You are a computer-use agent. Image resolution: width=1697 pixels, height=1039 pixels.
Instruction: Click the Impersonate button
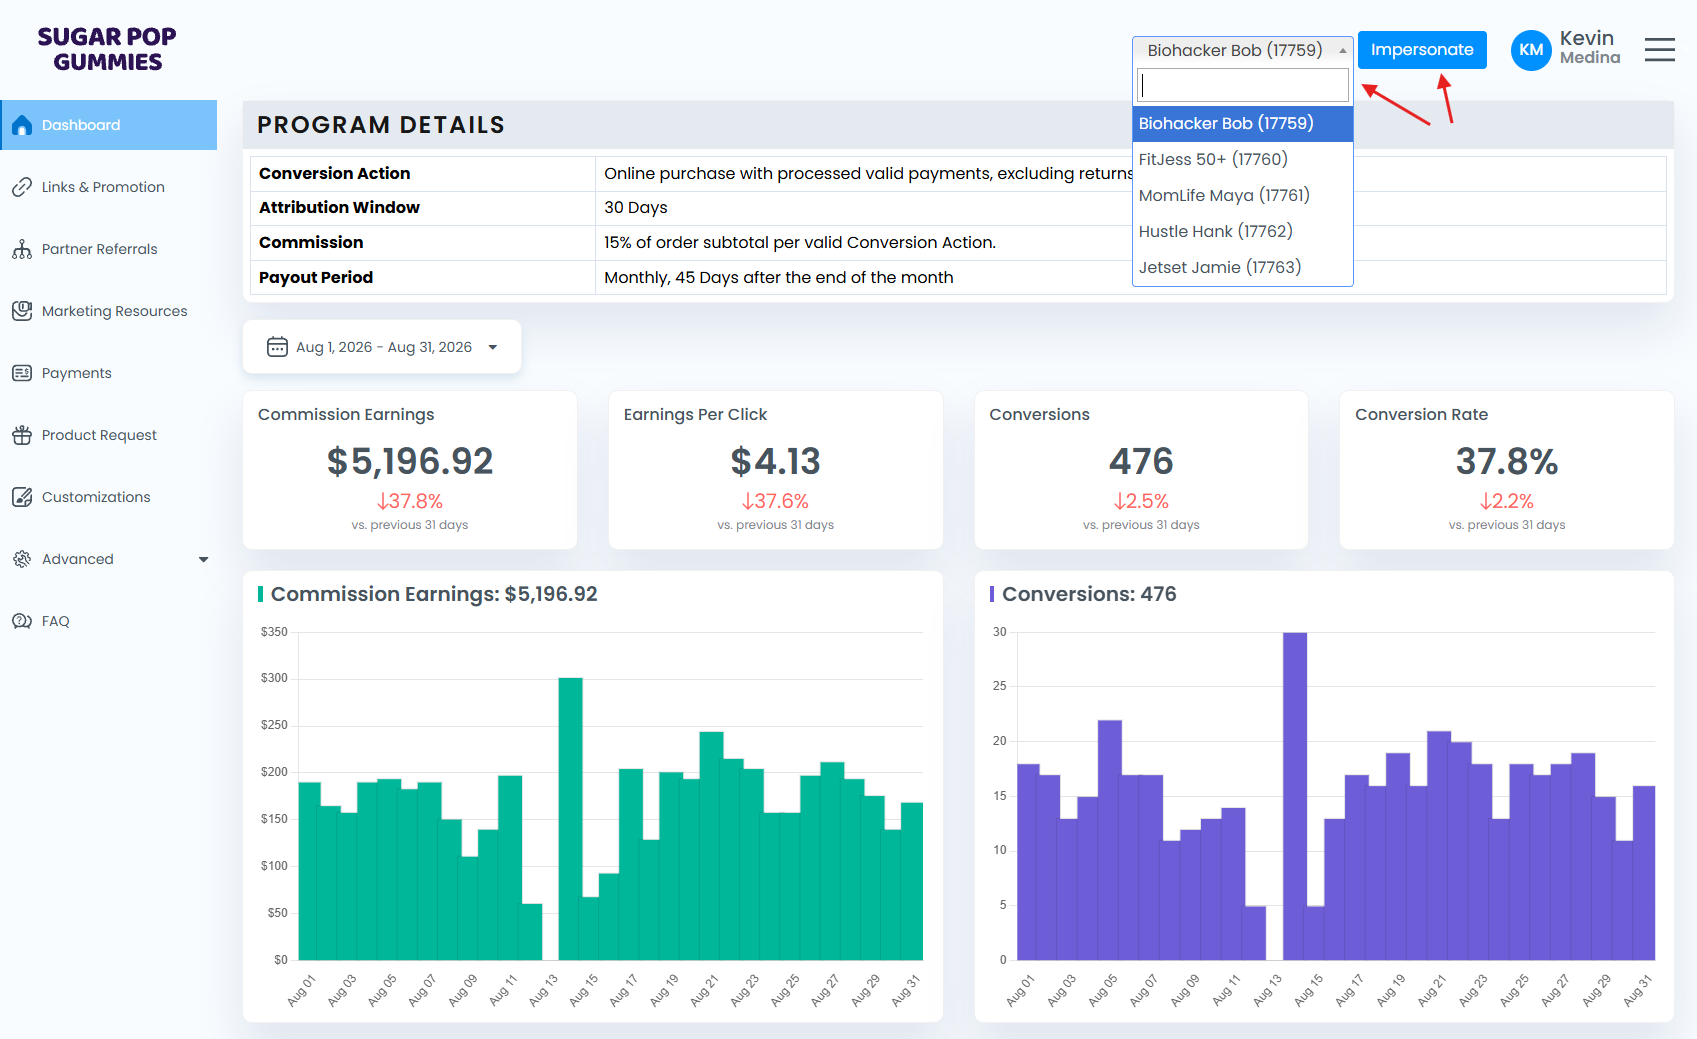[1422, 50]
